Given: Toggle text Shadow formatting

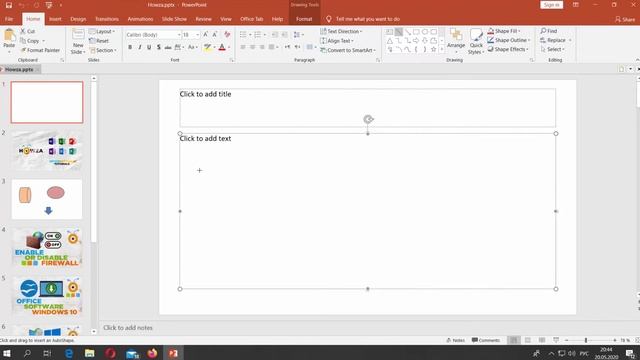Looking at the screenshot, I should (158, 47).
